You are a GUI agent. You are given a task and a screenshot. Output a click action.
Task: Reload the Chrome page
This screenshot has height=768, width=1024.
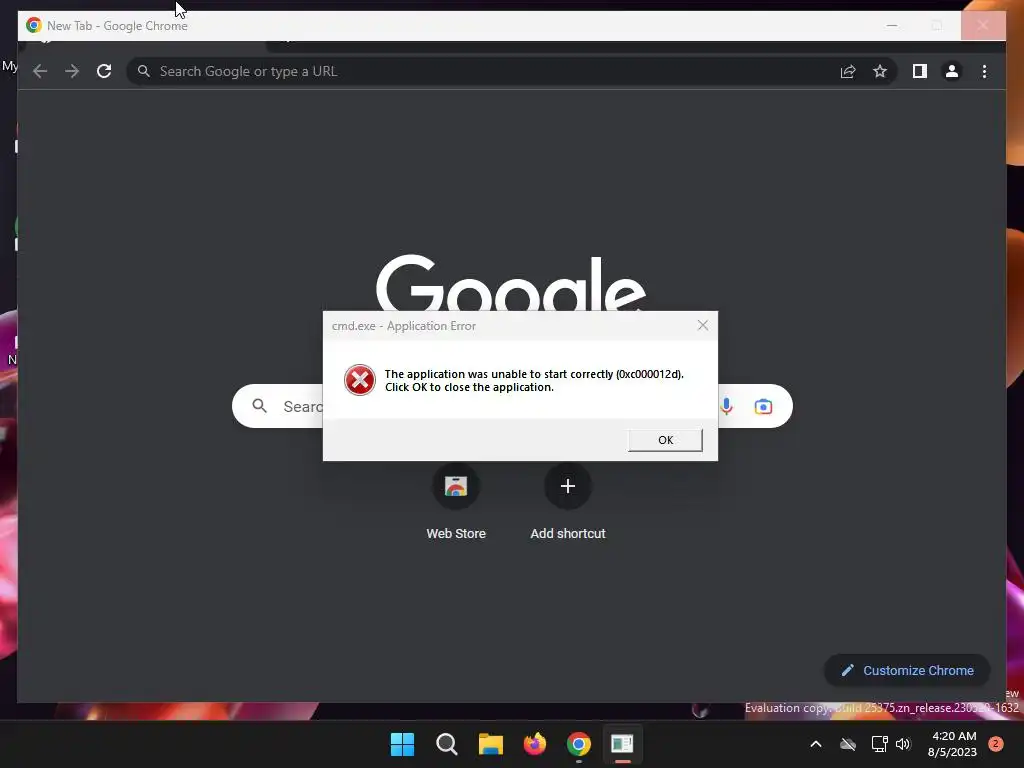104,71
